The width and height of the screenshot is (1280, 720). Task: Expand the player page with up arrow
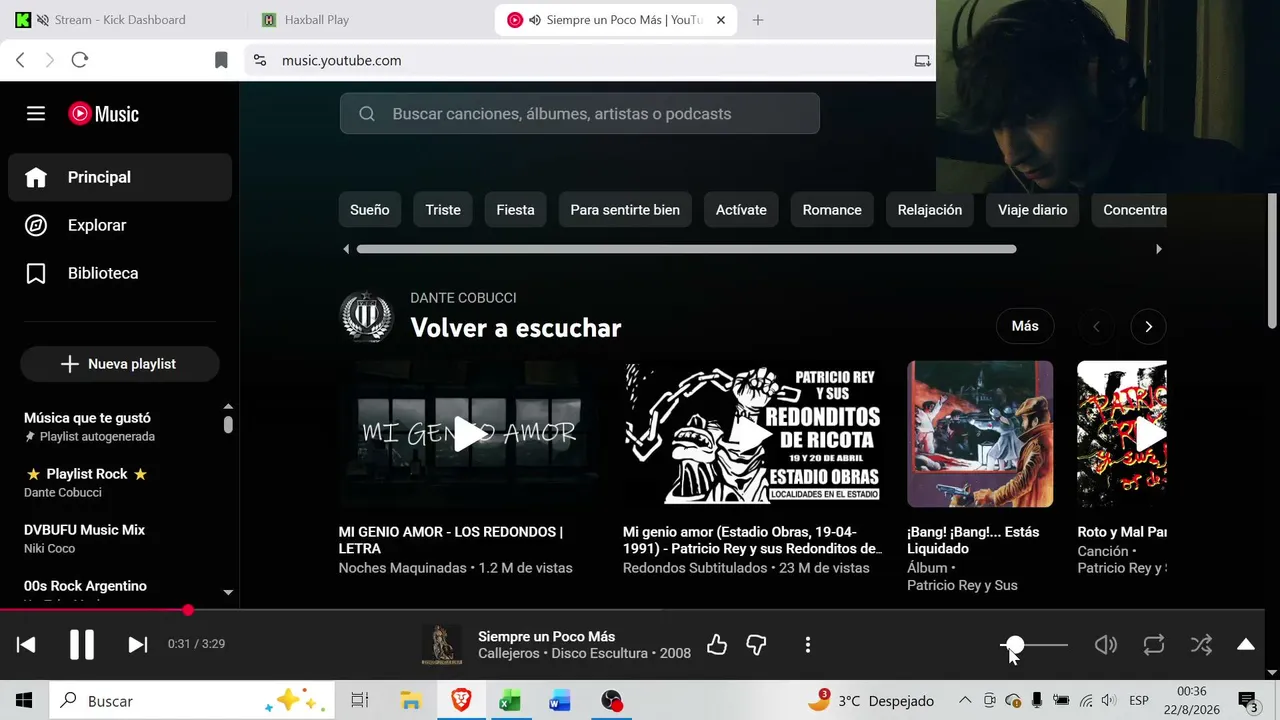pos(1246,645)
